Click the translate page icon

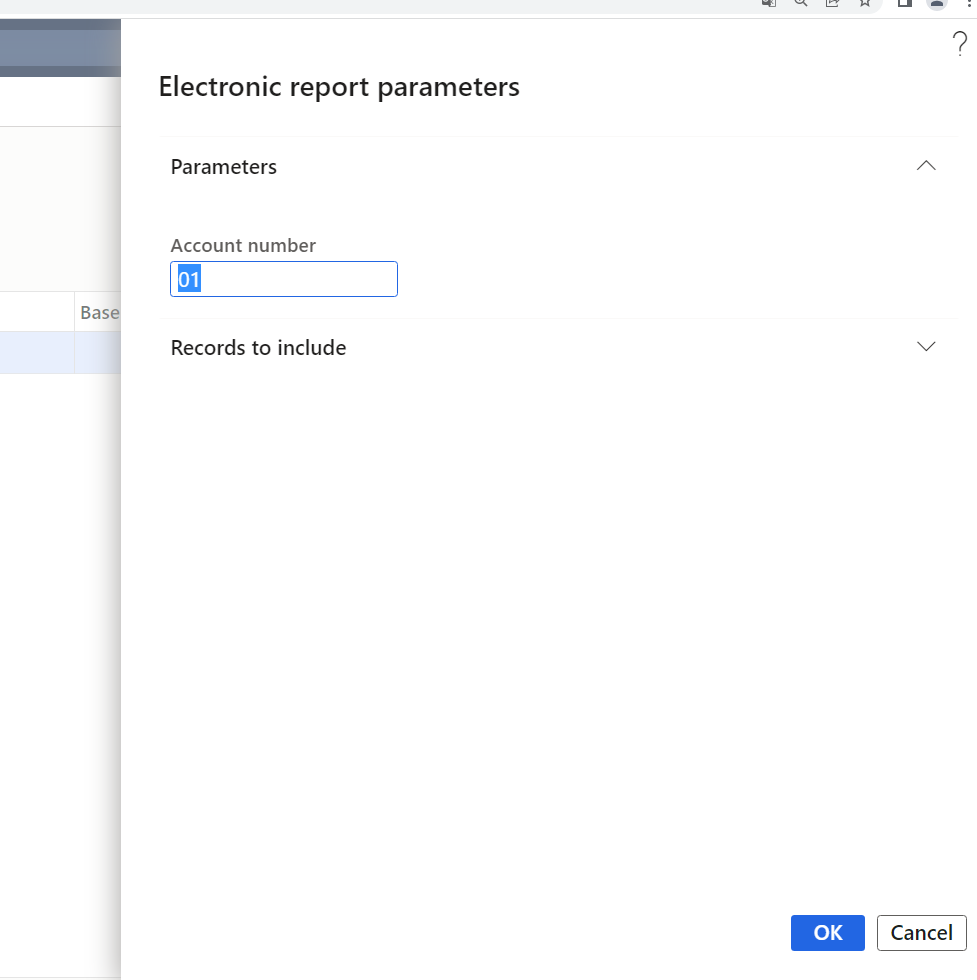[768, 4]
